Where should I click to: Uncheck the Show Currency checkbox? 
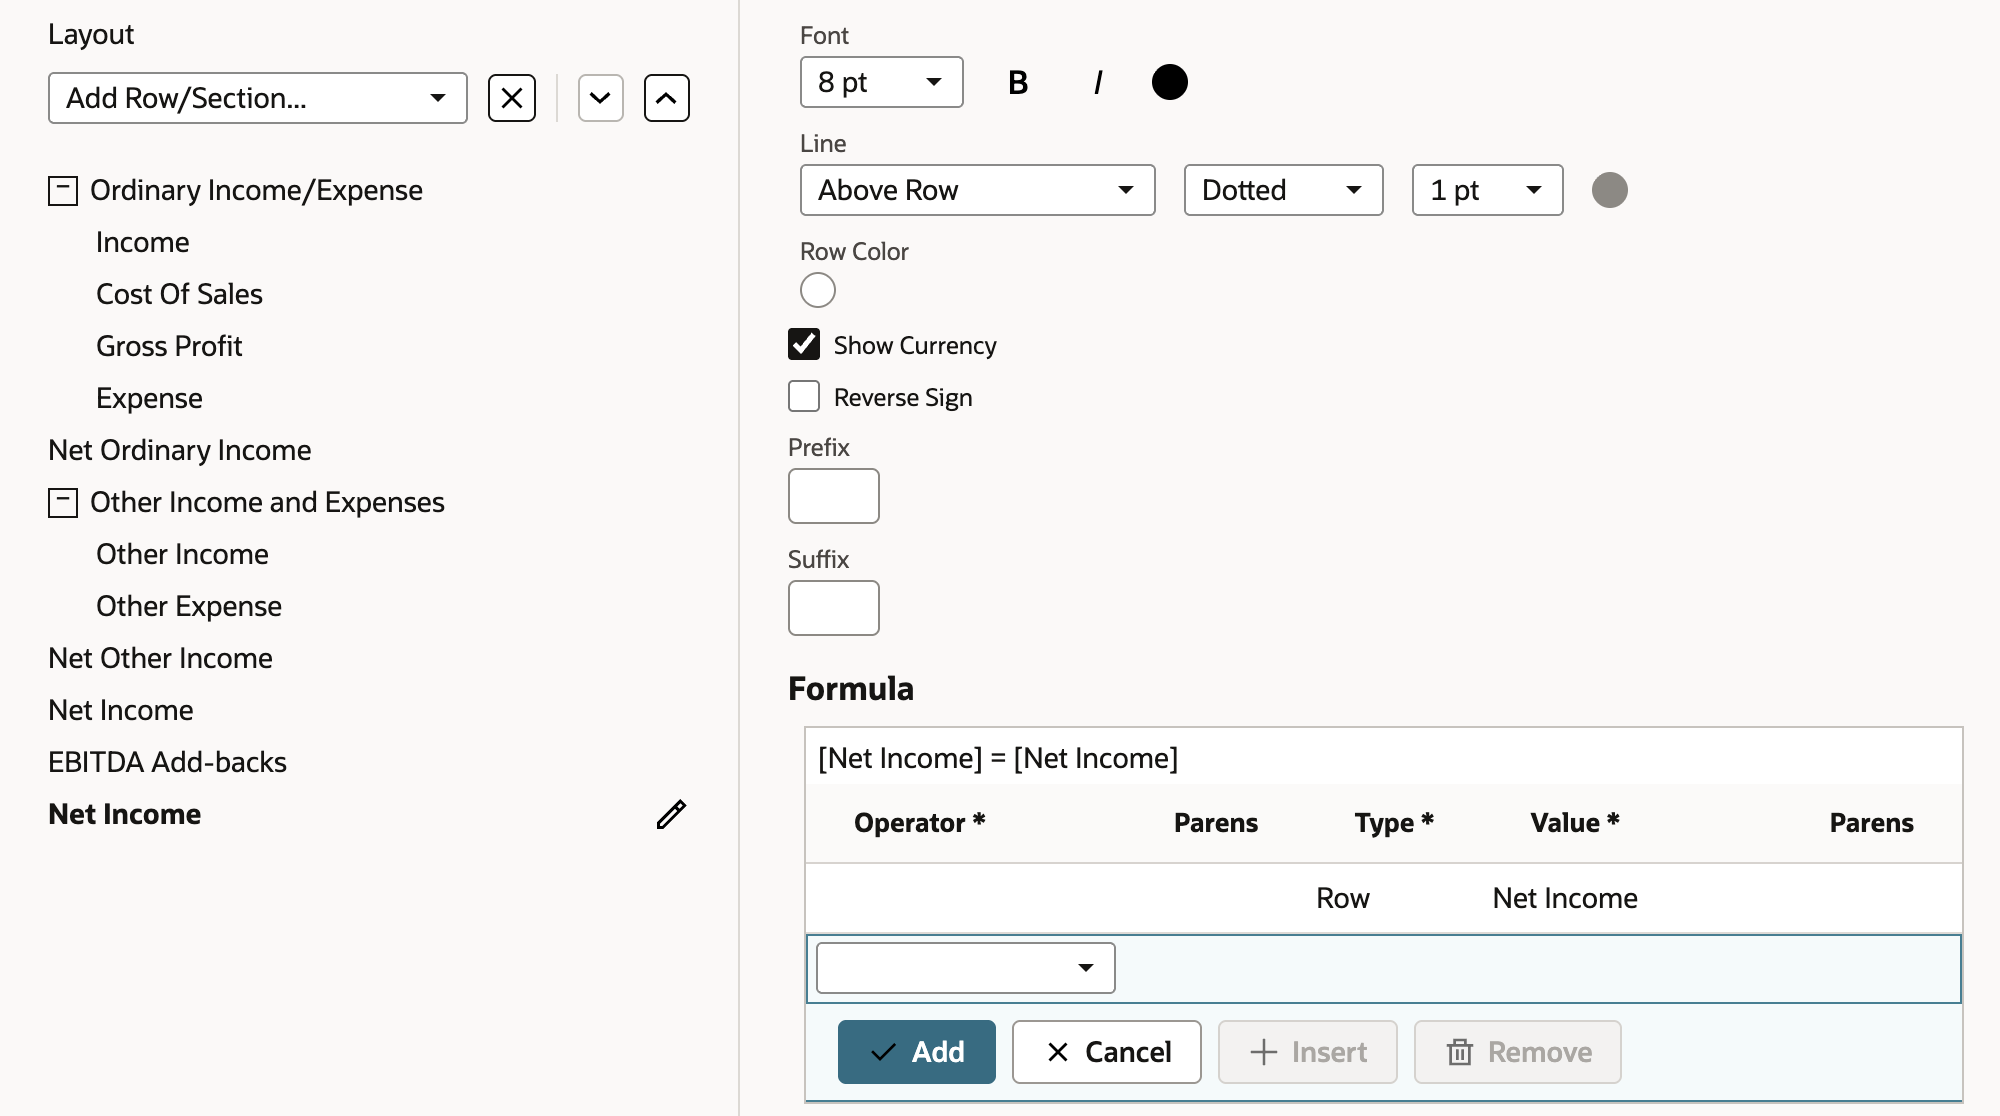tap(804, 344)
